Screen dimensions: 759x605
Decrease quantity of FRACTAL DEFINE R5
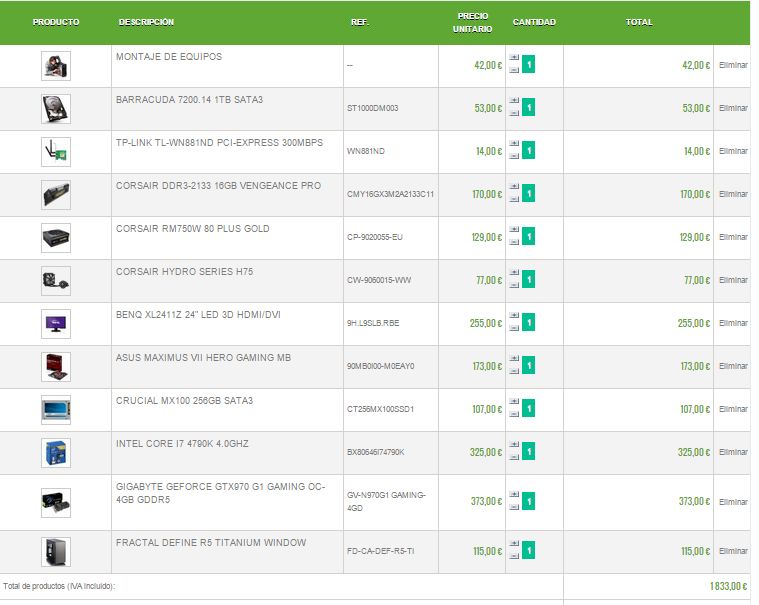tap(514, 557)
